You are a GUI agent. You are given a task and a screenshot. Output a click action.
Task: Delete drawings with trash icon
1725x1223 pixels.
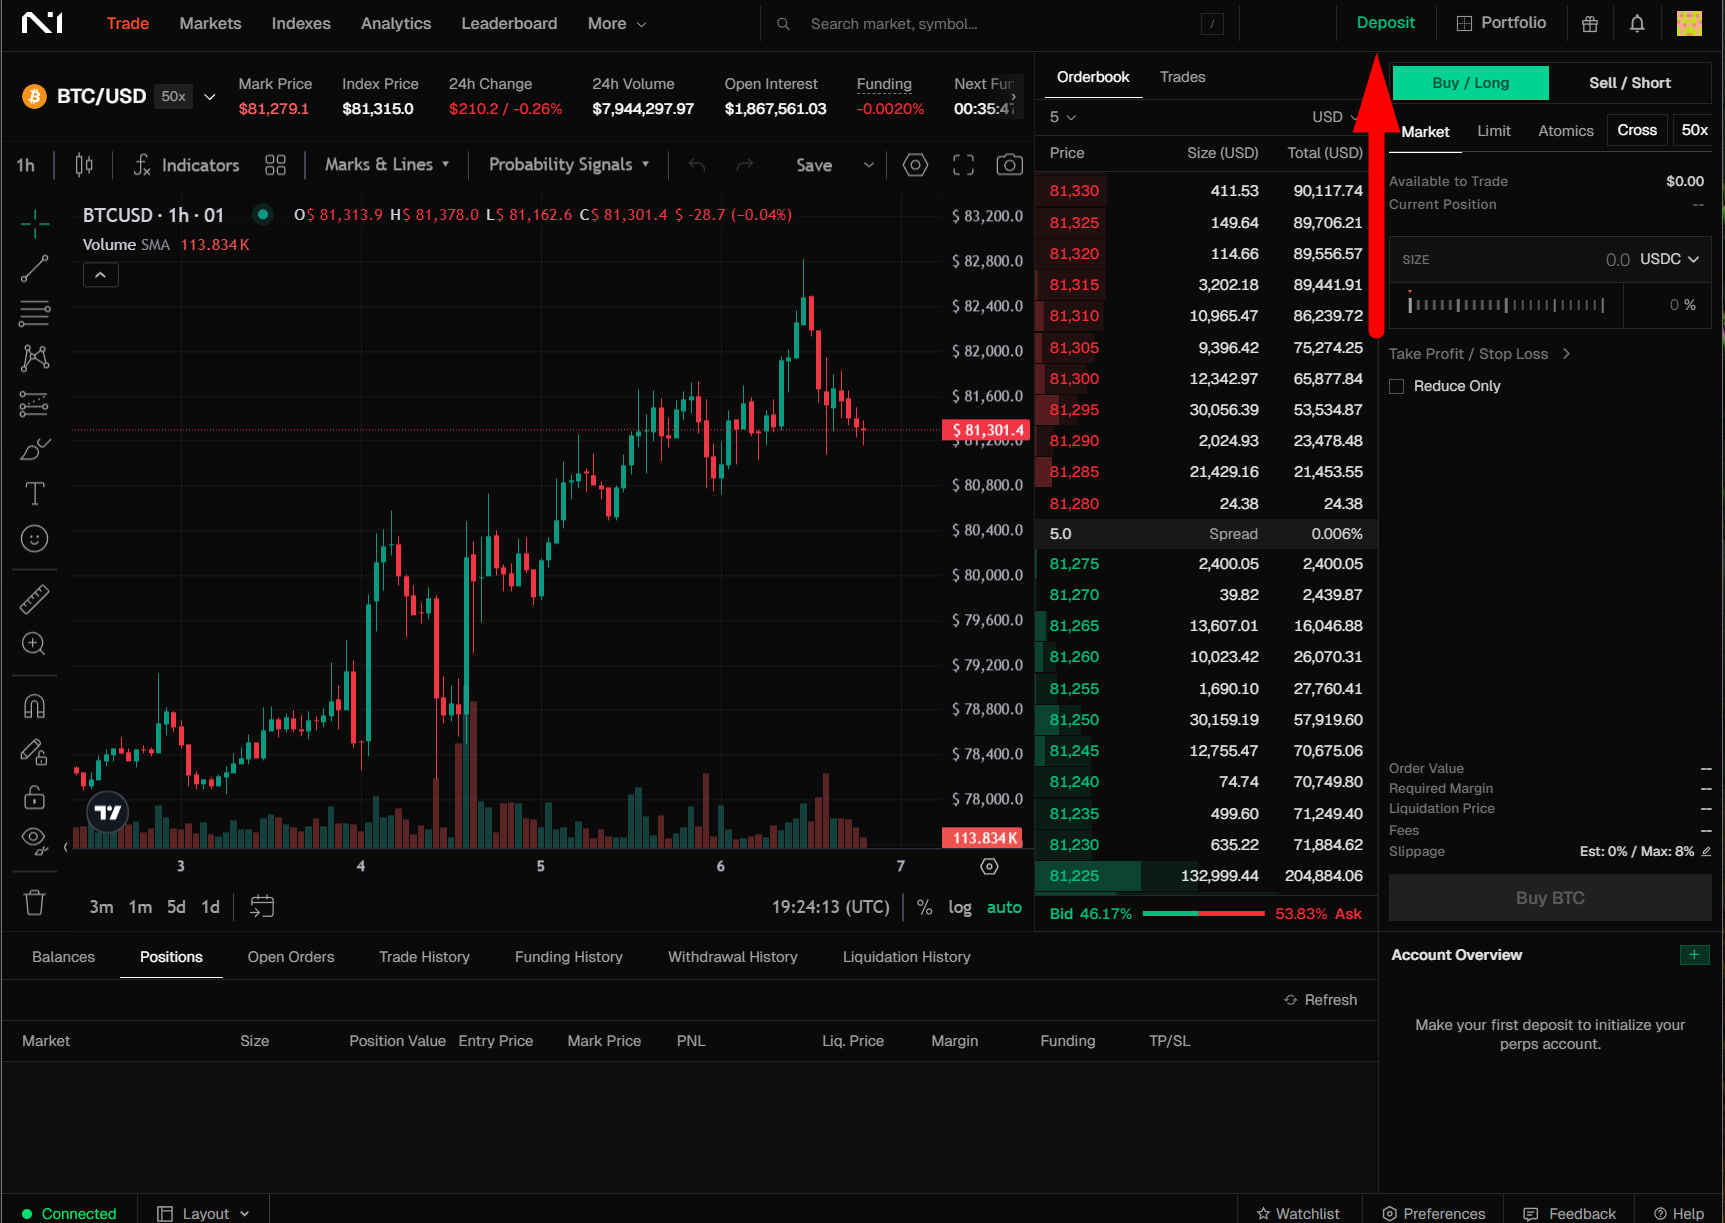tap(35, 903)
